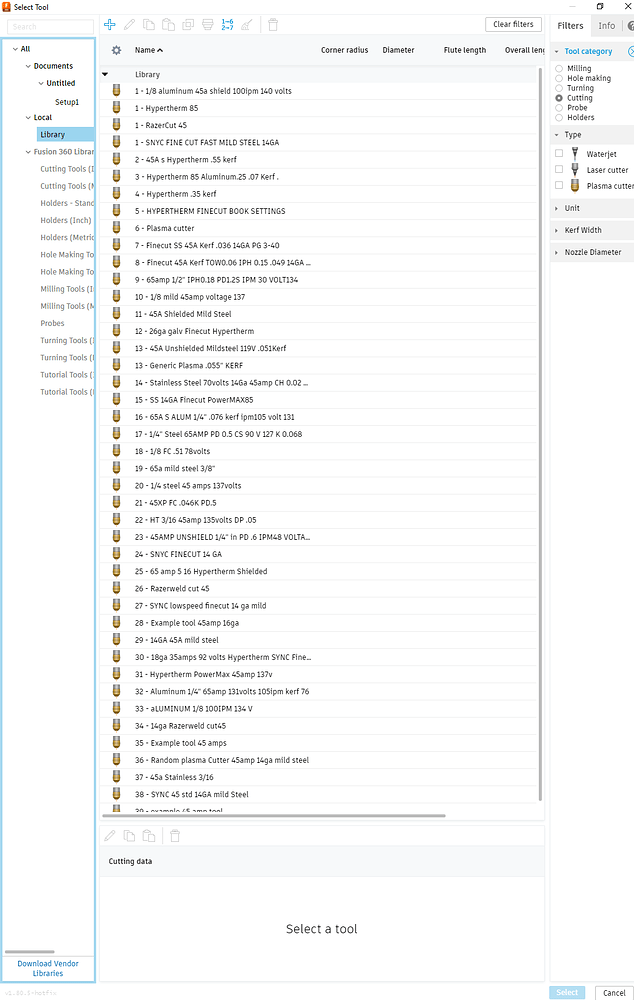This screenshot has height=1000, width=634.
Task: Click the Cancel button
Action: coord(614,992)
